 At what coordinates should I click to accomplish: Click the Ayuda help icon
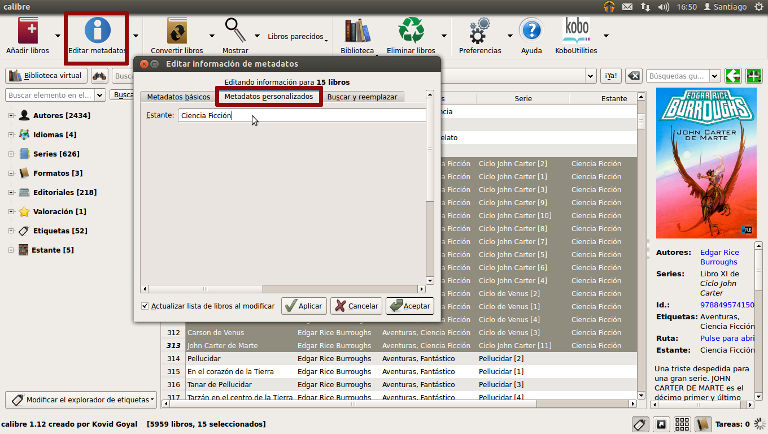coord(531,31)
